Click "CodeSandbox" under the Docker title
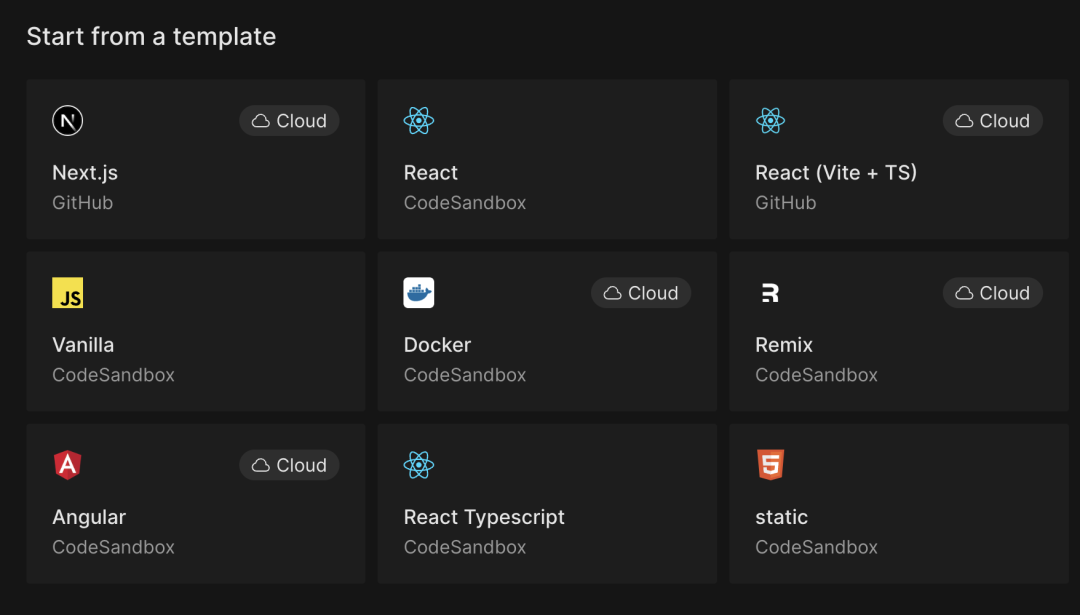Image resolution: width=1080 pixels, height=615 pixels. [465, 375]
